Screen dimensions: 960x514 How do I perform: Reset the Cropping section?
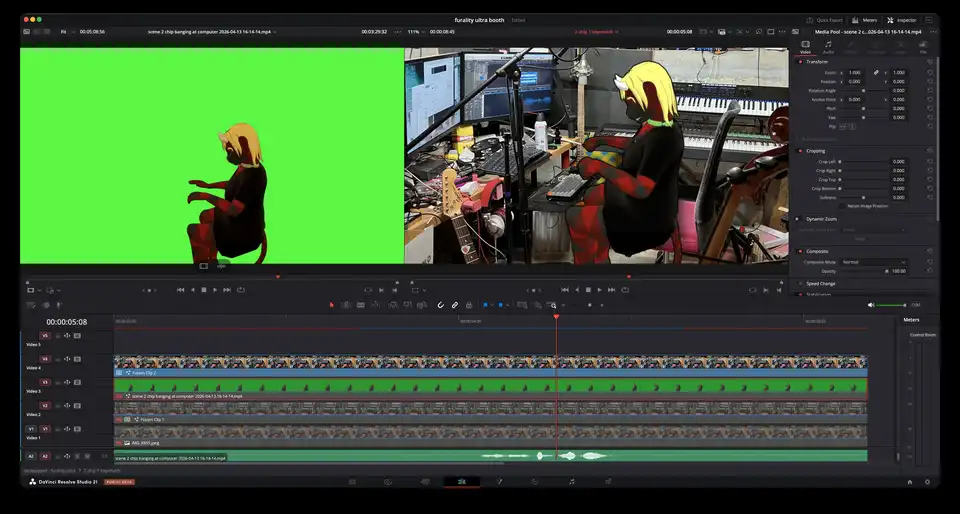point(930,151)
